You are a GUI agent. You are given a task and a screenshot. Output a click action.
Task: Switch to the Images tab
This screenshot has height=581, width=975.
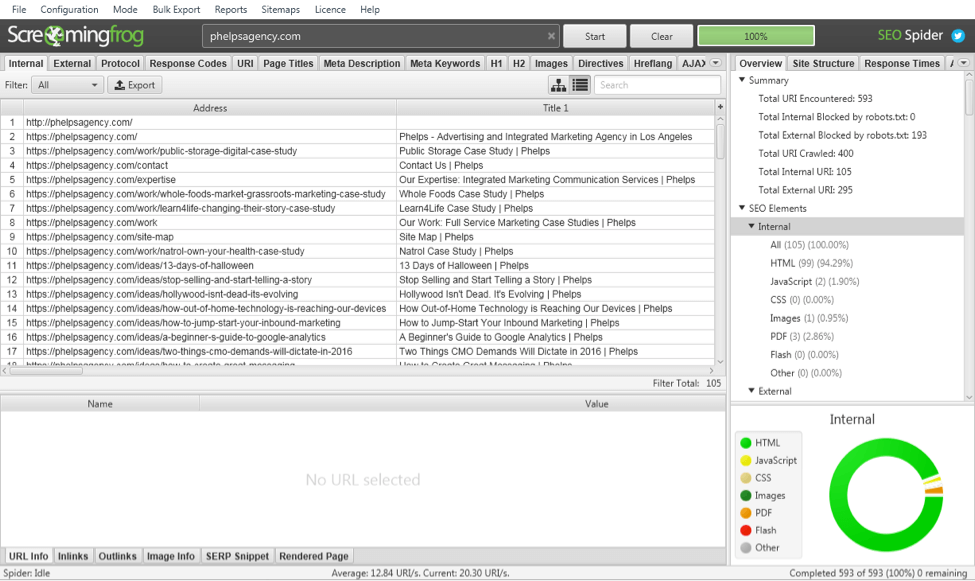[552, 63]
